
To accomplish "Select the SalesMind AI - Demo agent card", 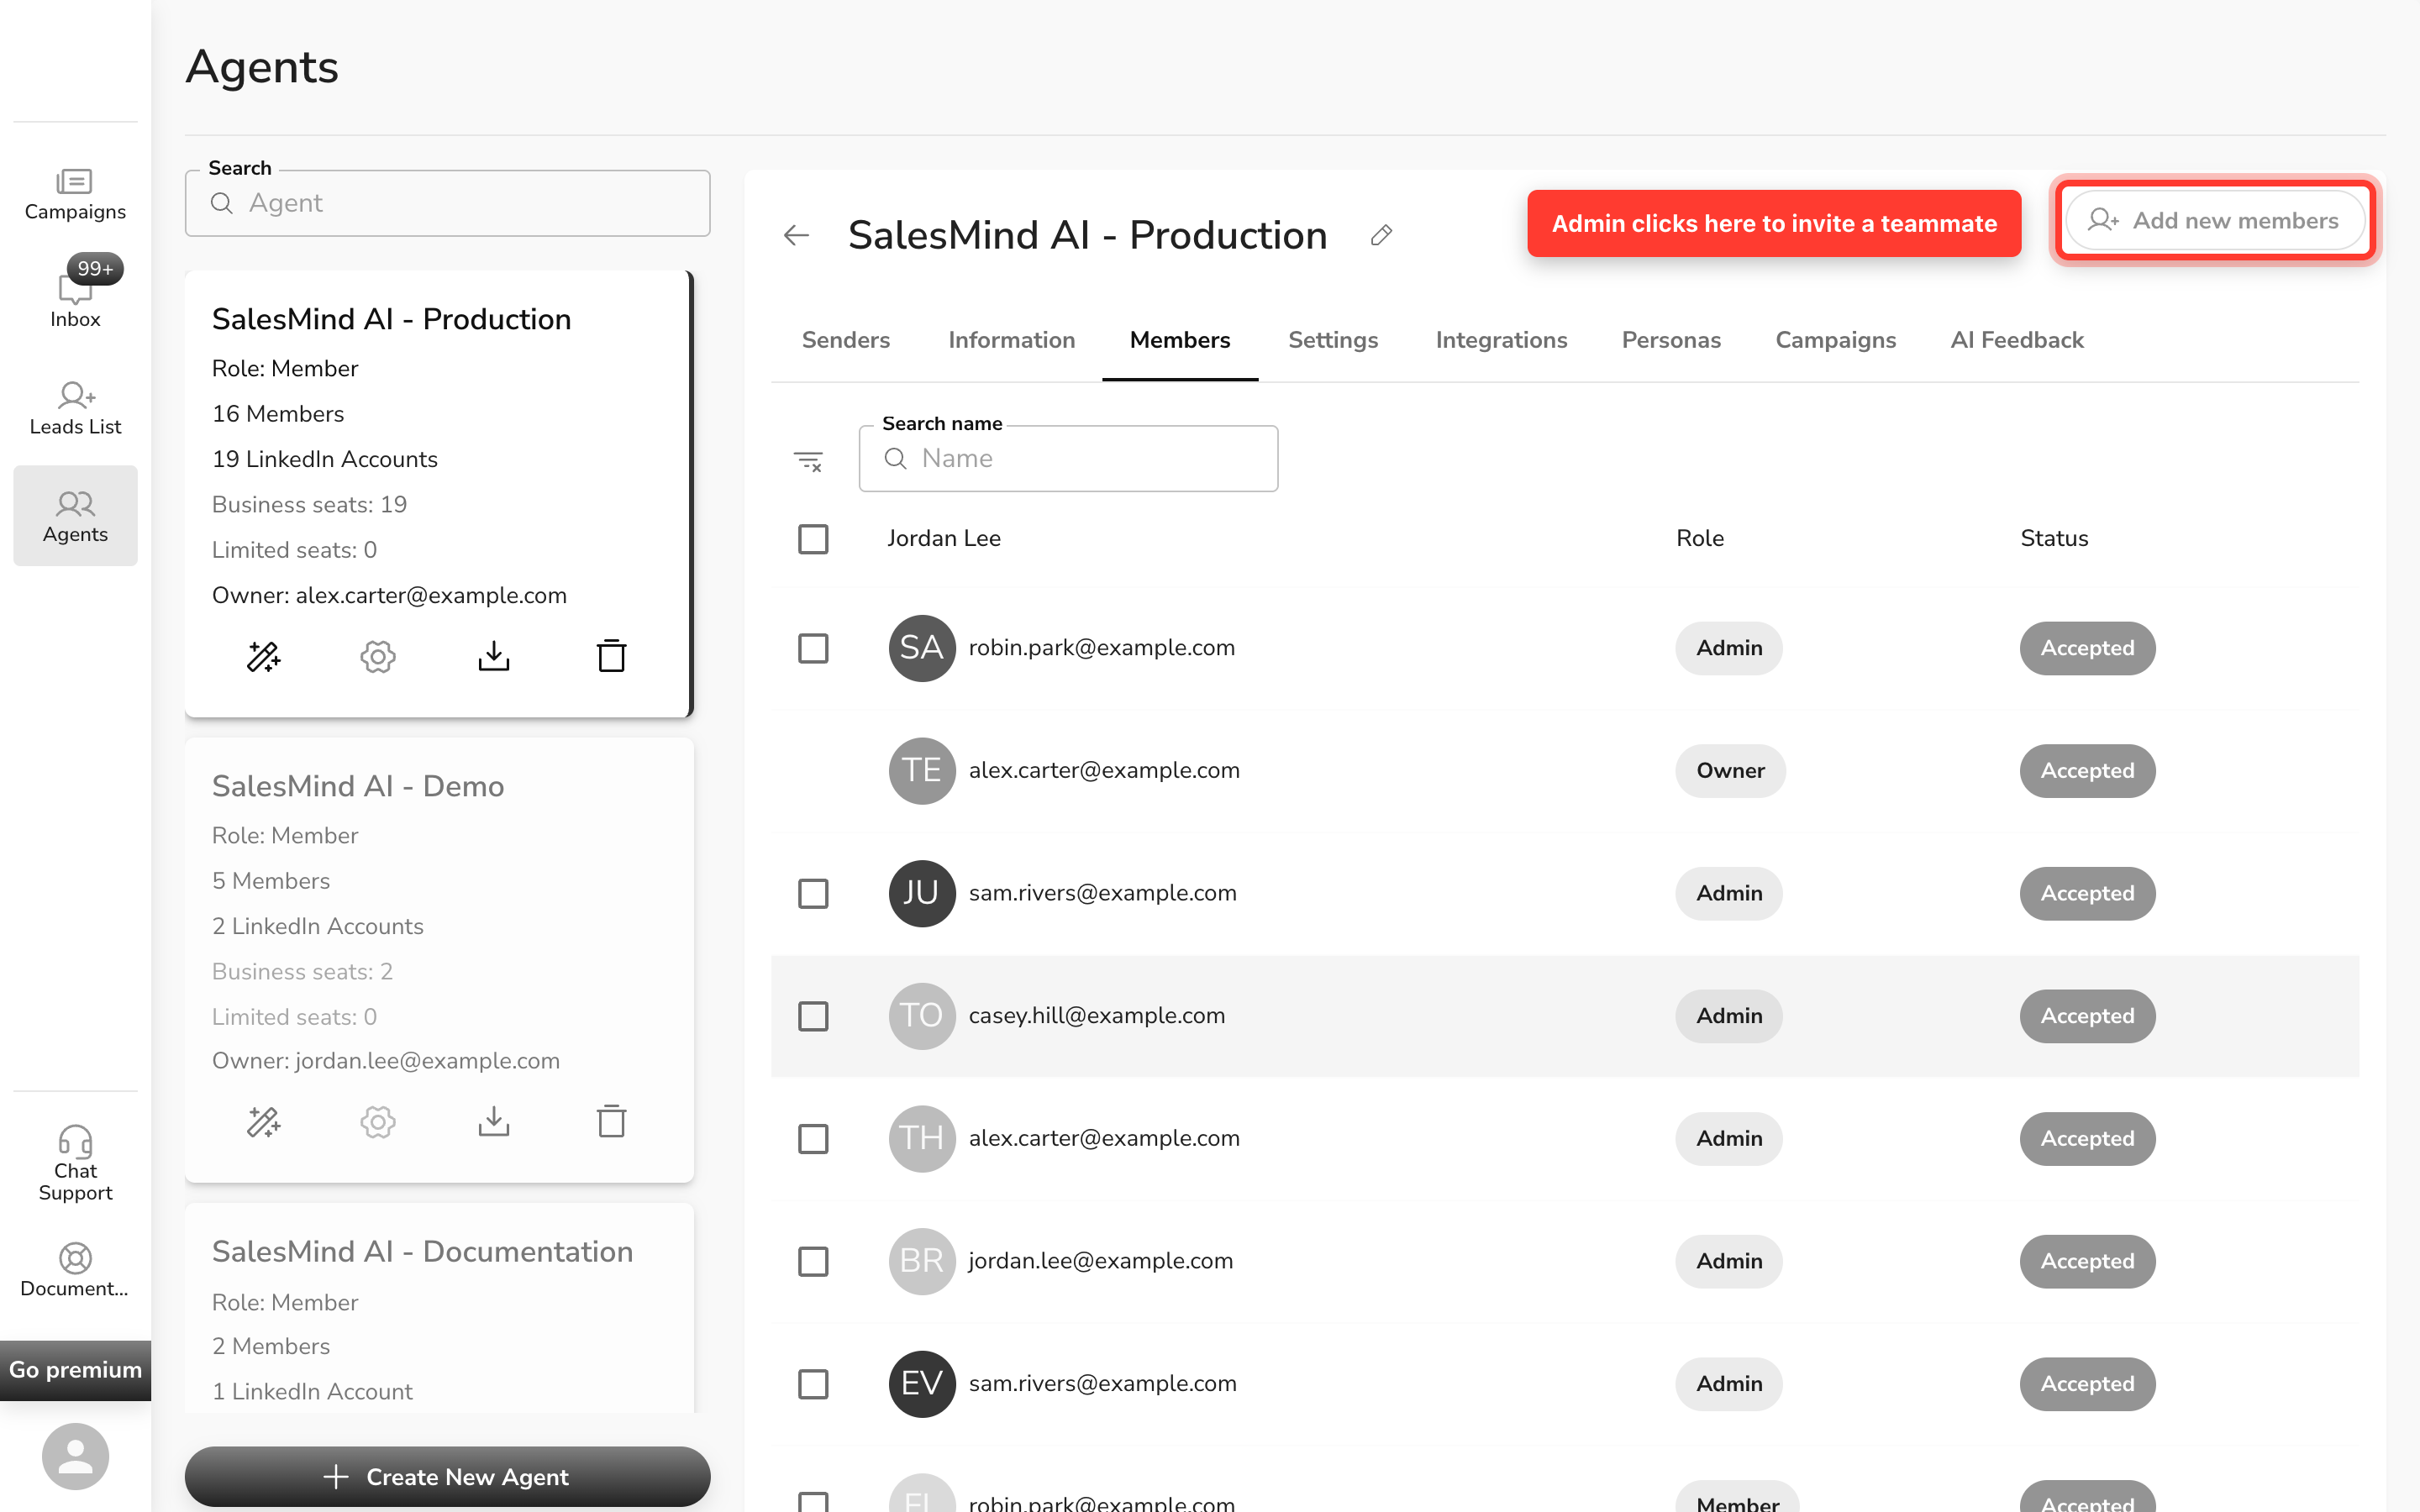I will point(439,960).
